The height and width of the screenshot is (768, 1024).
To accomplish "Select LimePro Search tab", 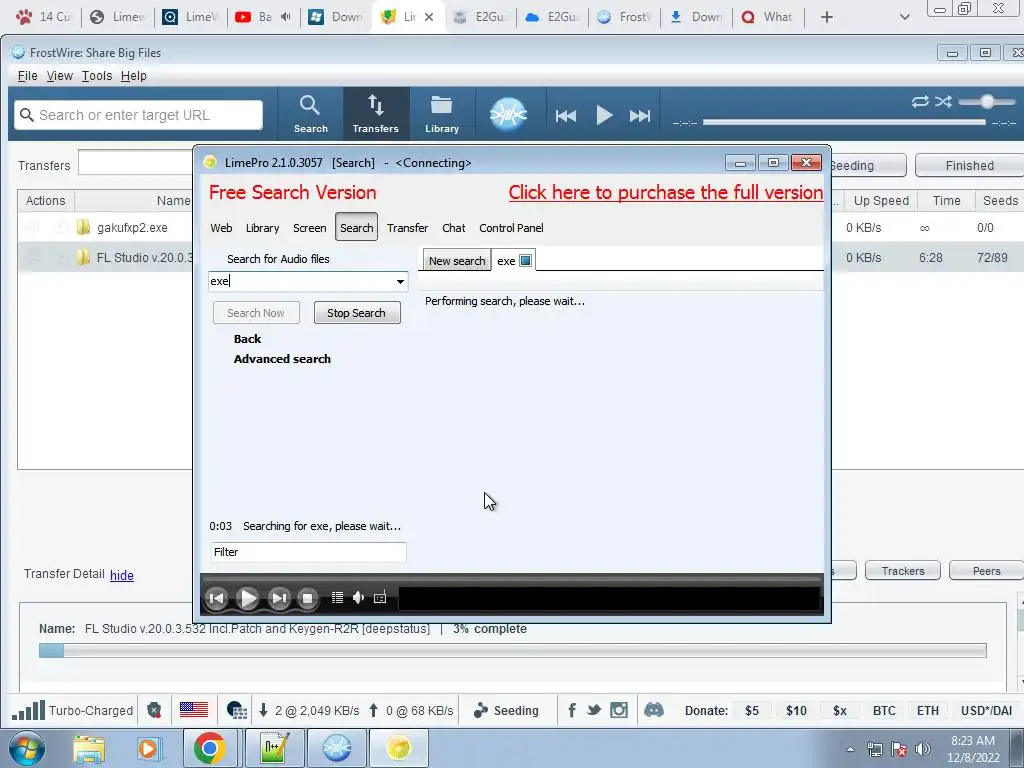I will [x=357, y=227].
